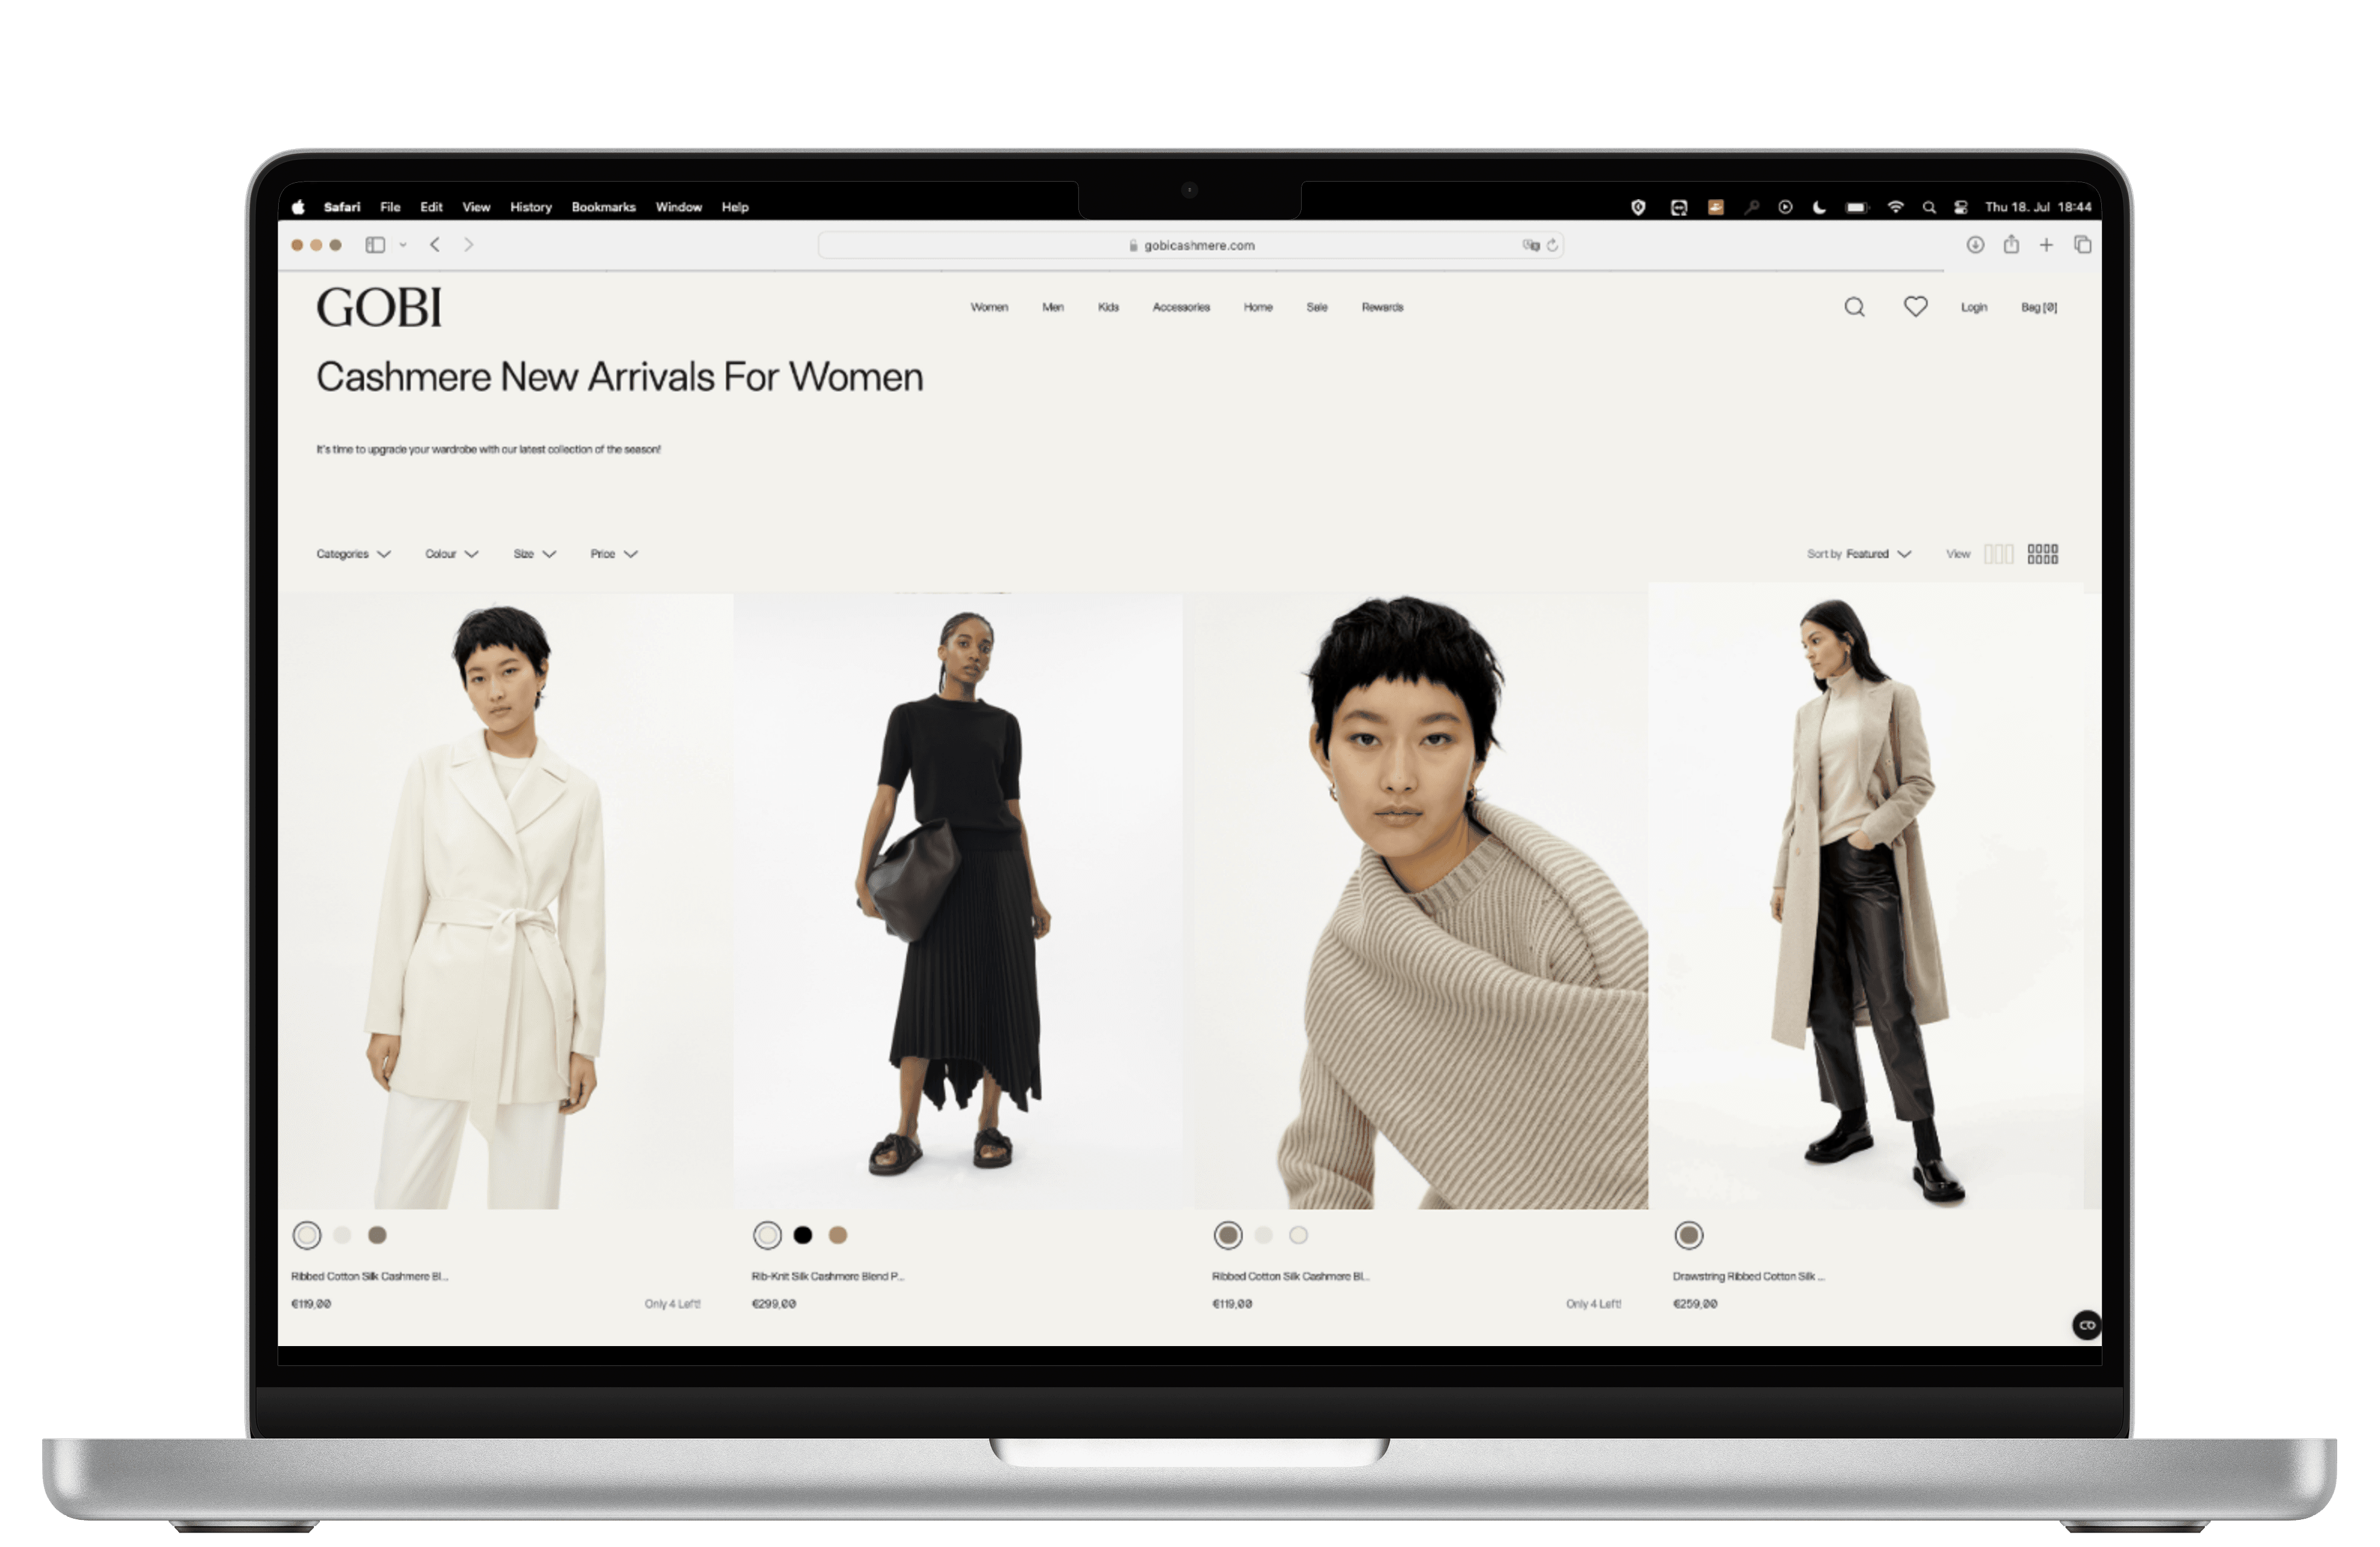Toggle Safari sidebar icon
2380x1547 pixels.
[375, 245]
